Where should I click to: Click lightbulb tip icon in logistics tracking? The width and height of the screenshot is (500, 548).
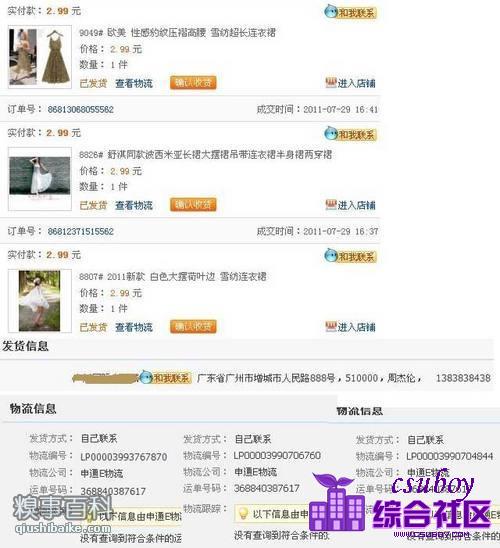pos(242,513)
